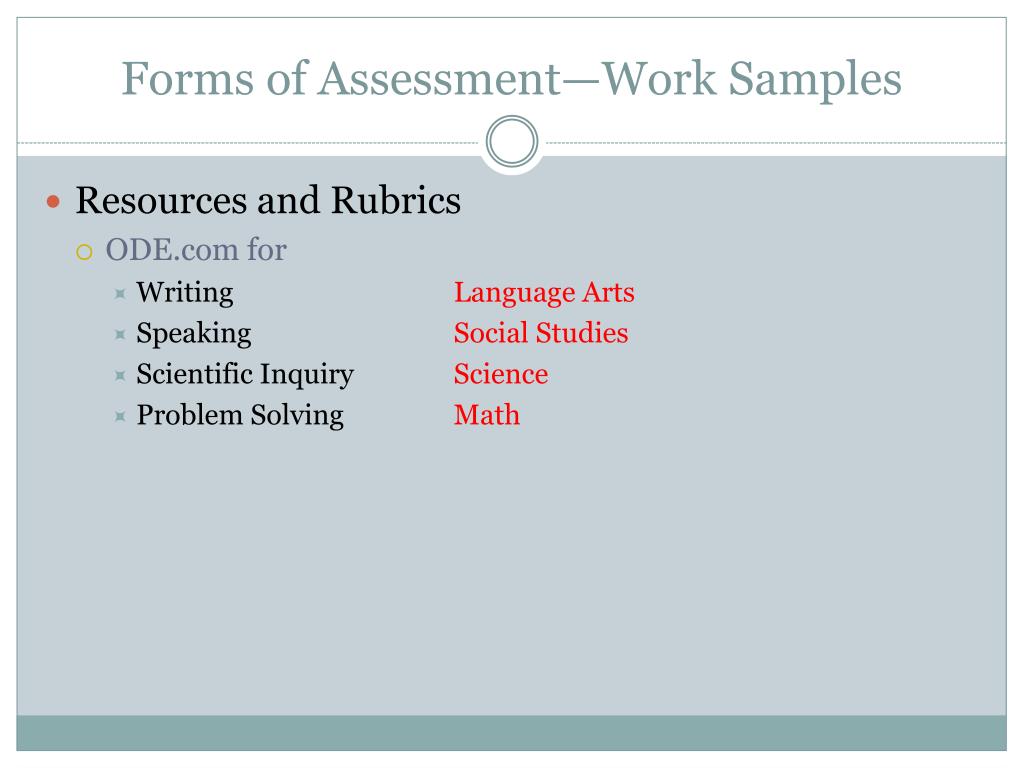
Task: Click the bullet marker beside Speaking
Action: pos(120,334)
